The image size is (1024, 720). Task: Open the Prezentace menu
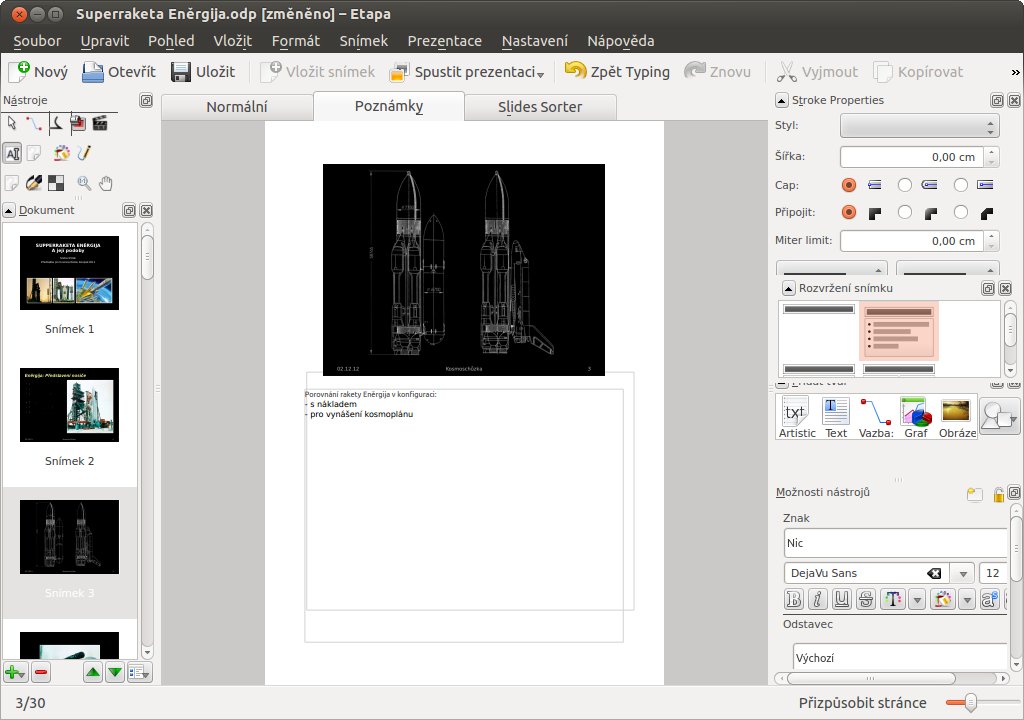pos(444,41)
